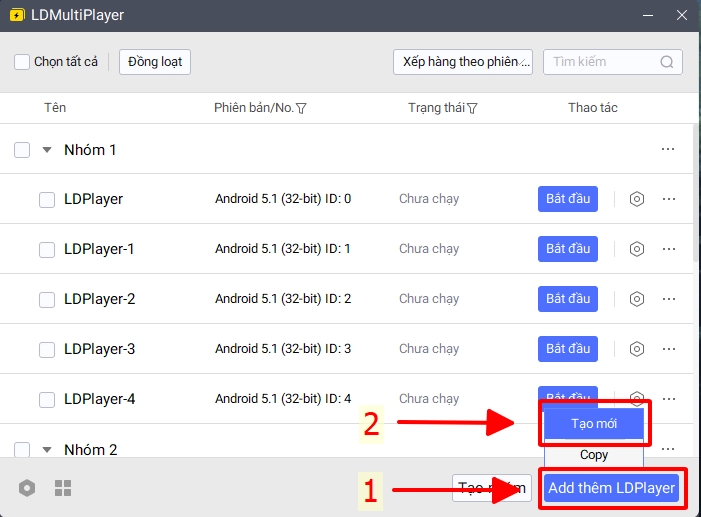Start LDPlayer-3 with Bắt đầu

coord(568,349)
